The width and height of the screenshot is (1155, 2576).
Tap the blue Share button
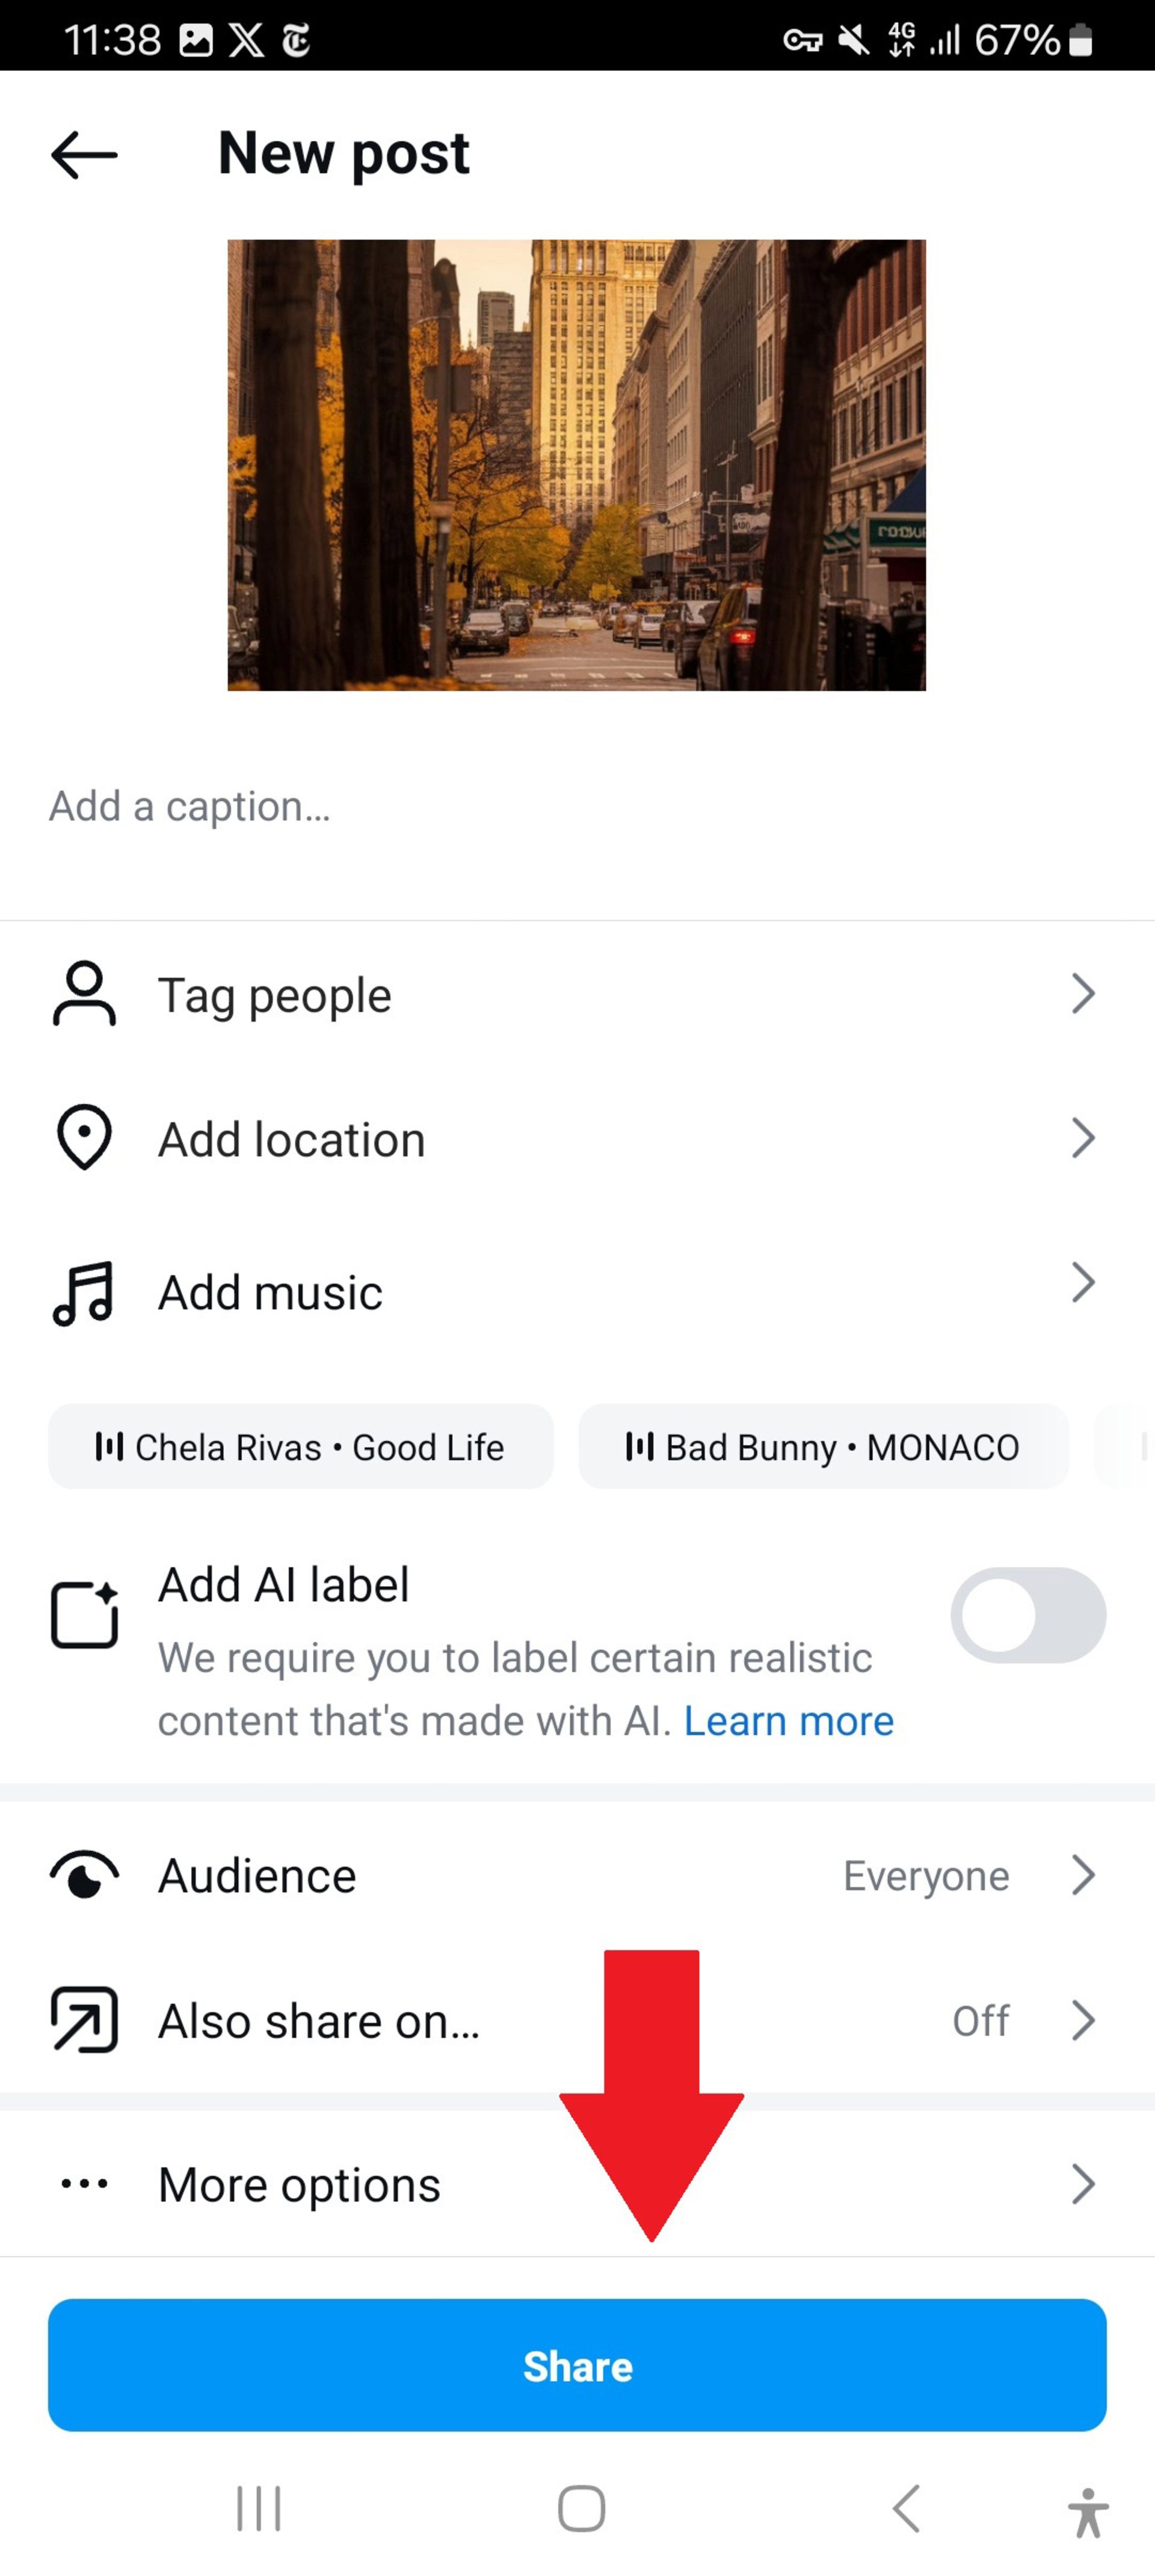(x=577, y=2365)
